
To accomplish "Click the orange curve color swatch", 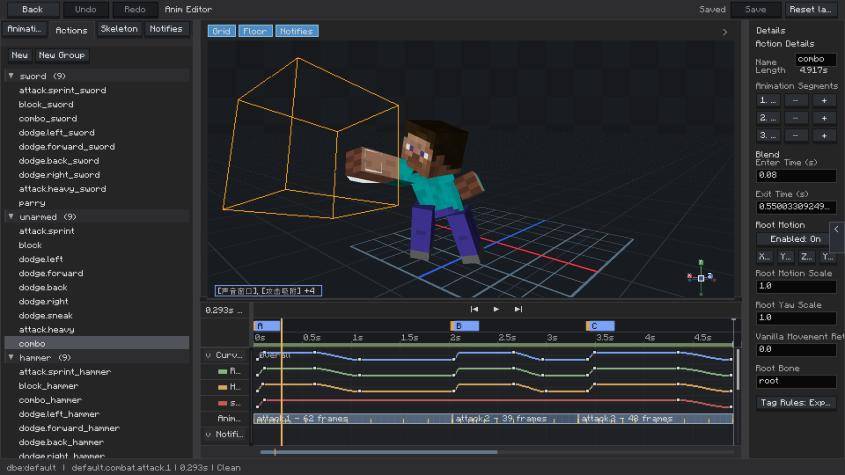I will coord(222,387).
